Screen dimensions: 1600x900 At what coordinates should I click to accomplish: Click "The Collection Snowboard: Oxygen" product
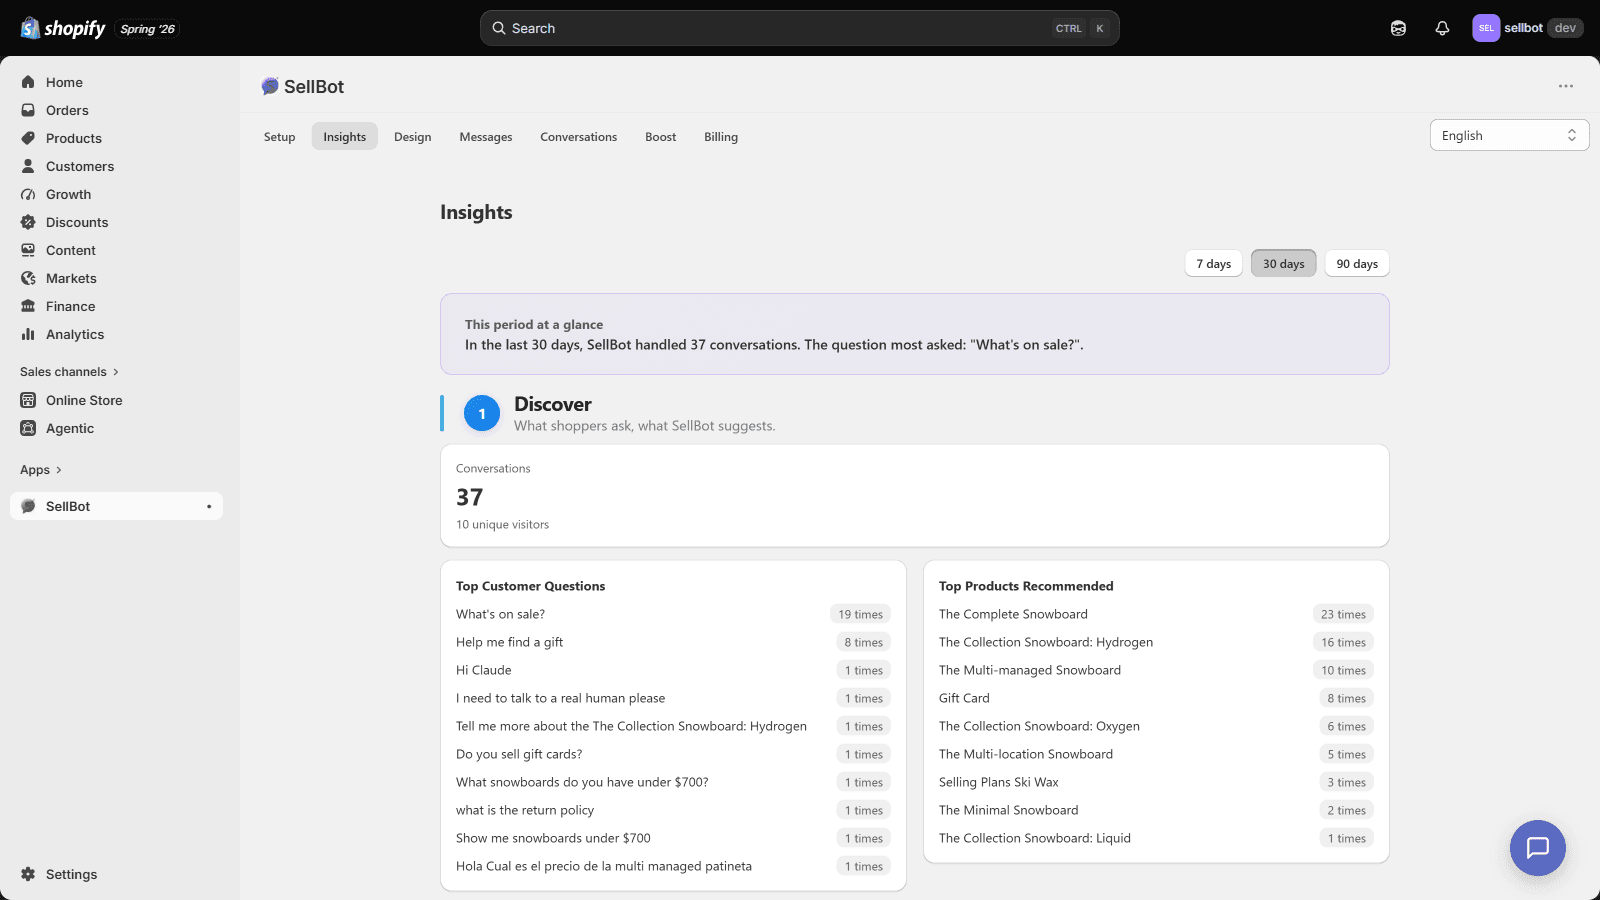tap(1039, 726)
